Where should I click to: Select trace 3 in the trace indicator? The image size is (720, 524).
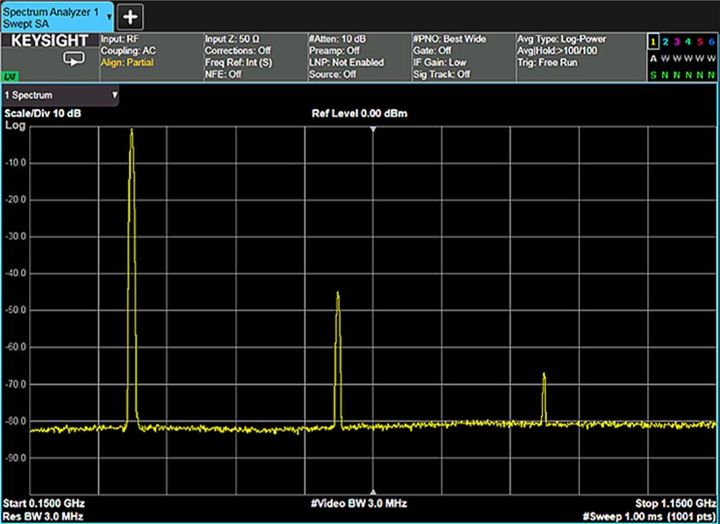pyautogui.click(x=678, y=41)
